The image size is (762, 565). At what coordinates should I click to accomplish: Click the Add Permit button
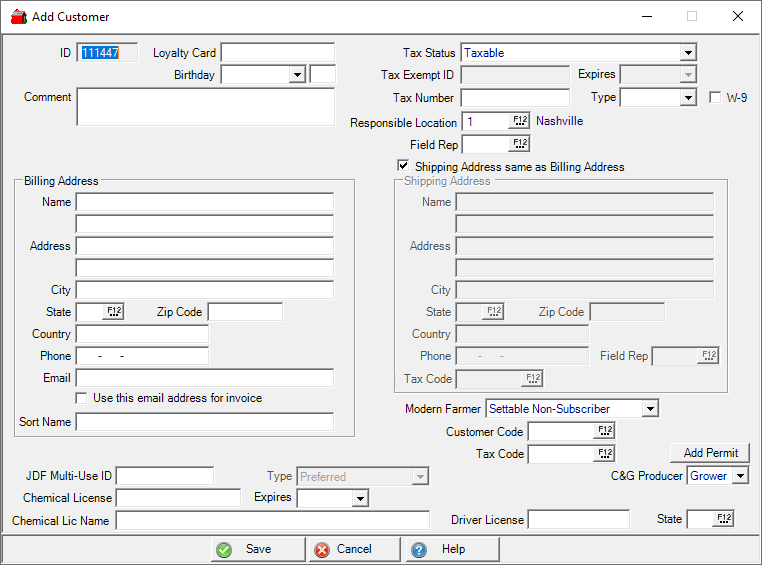point(710,453)
